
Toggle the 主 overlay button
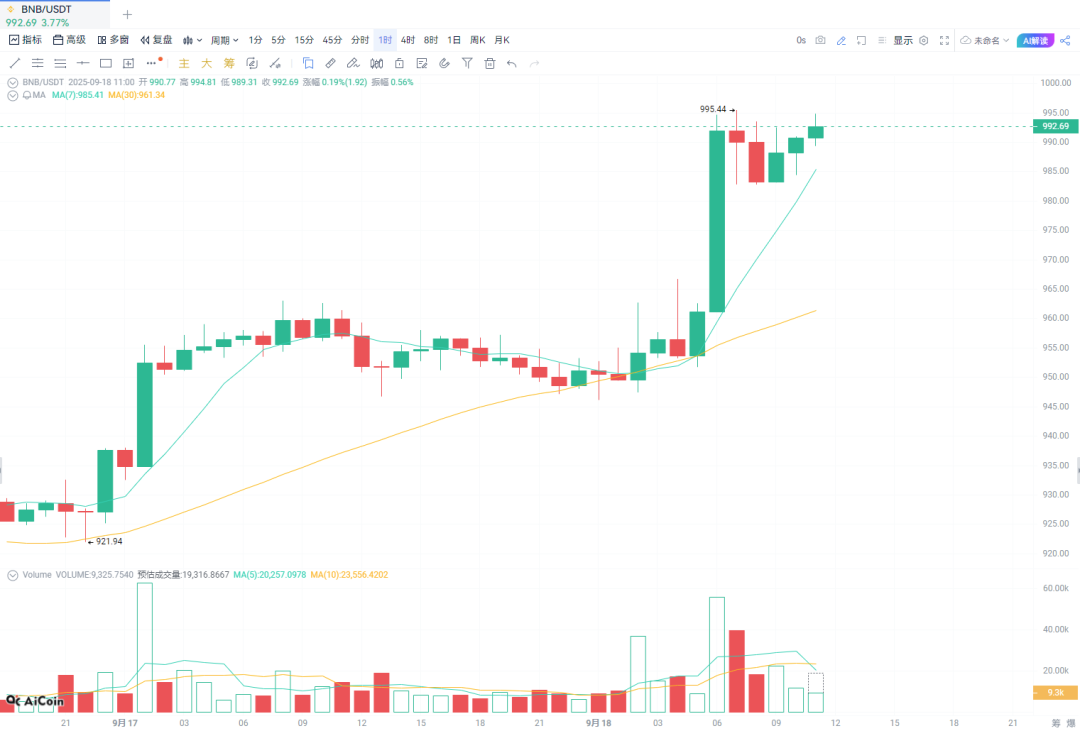tap(183, 63)
